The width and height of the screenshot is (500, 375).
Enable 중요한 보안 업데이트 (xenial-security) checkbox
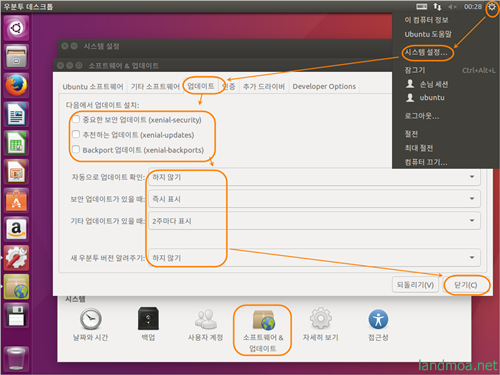76,119
